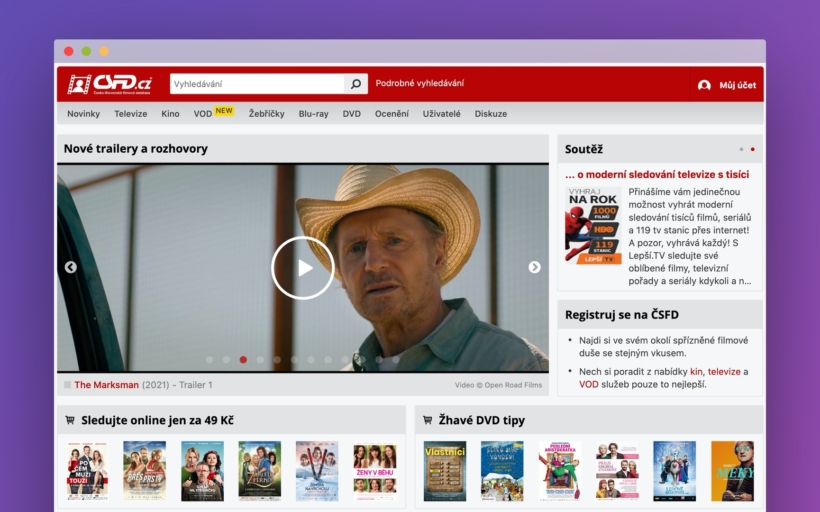Open the Po čem muži touží poster
Screen dimensions: 820x512
[87, 471]
